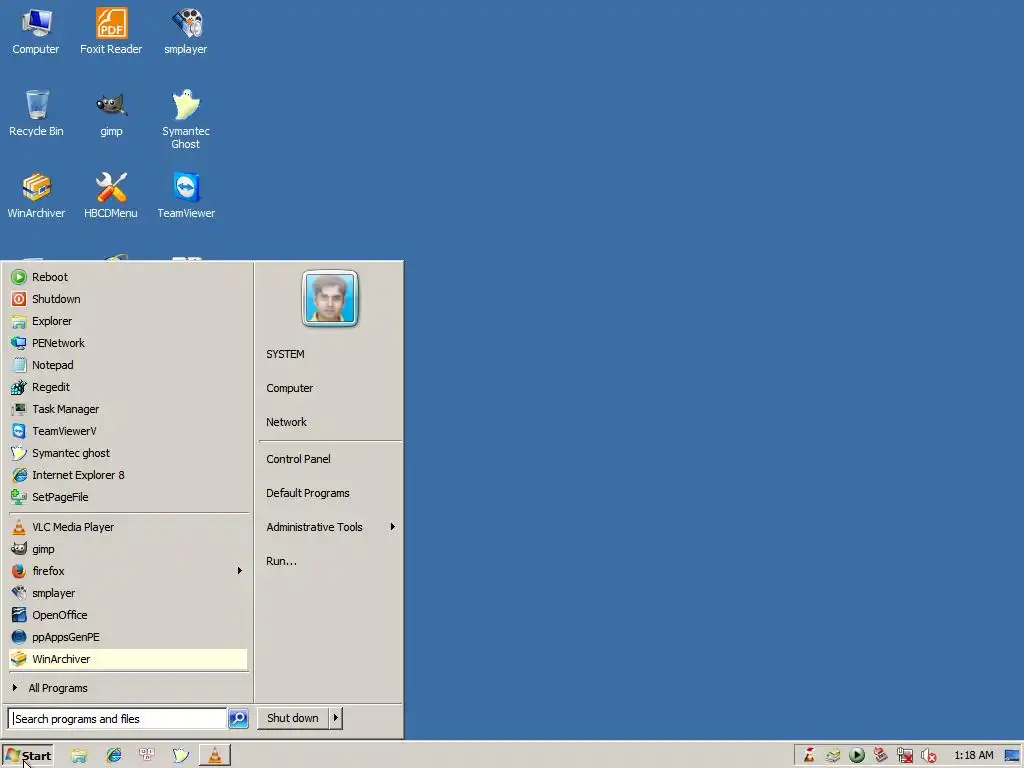The height and width of the screenshot is (768, 1024).
Task: Open the Foxit Reader desktop icon
Action: click(111, 31)
